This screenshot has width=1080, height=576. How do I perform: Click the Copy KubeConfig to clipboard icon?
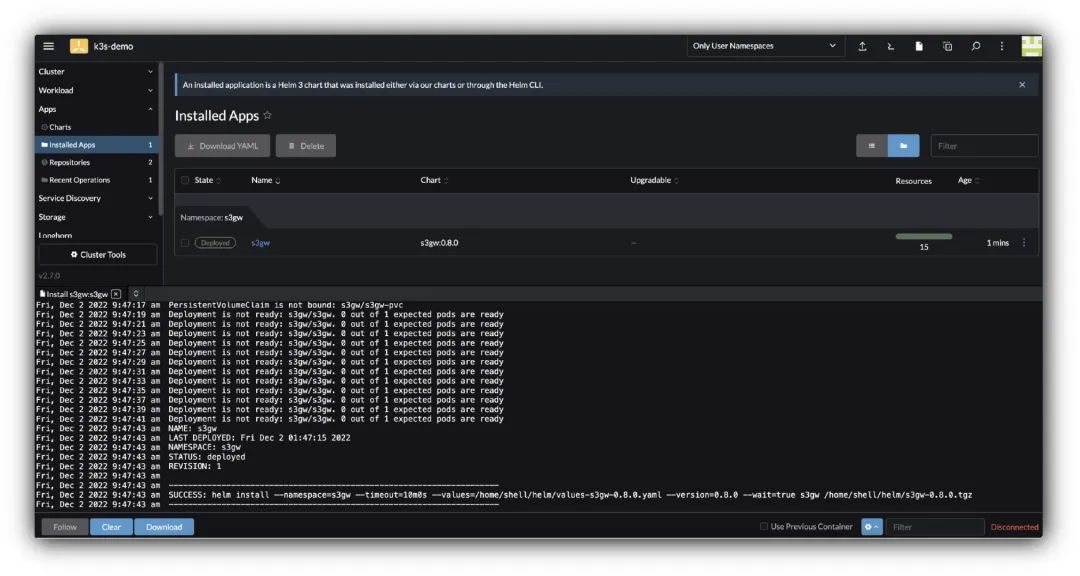pos(947,46)
